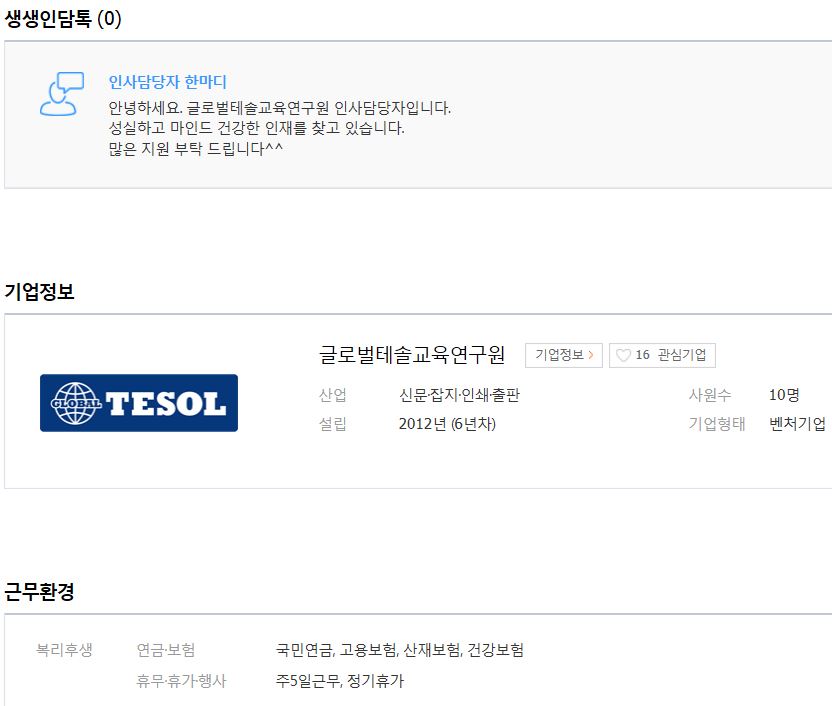Click the employee count 10명
Viewport: 832px width, 706px height.
784,395
